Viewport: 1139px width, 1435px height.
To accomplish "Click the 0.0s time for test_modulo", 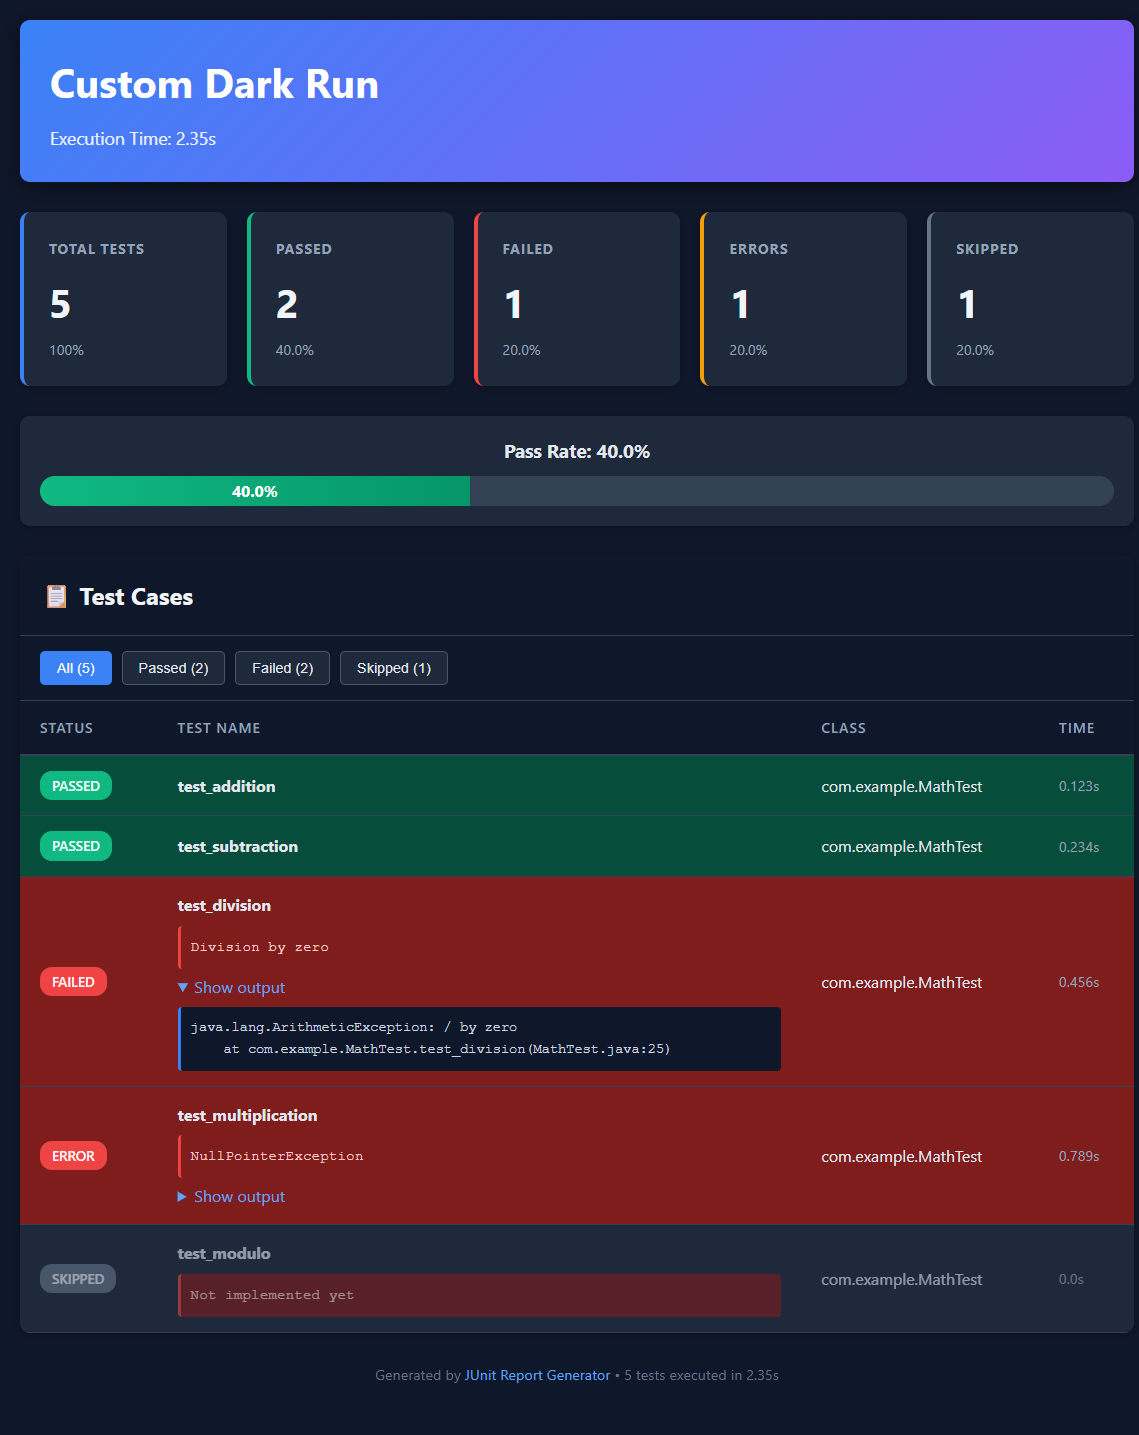I will (1071, 1279).
